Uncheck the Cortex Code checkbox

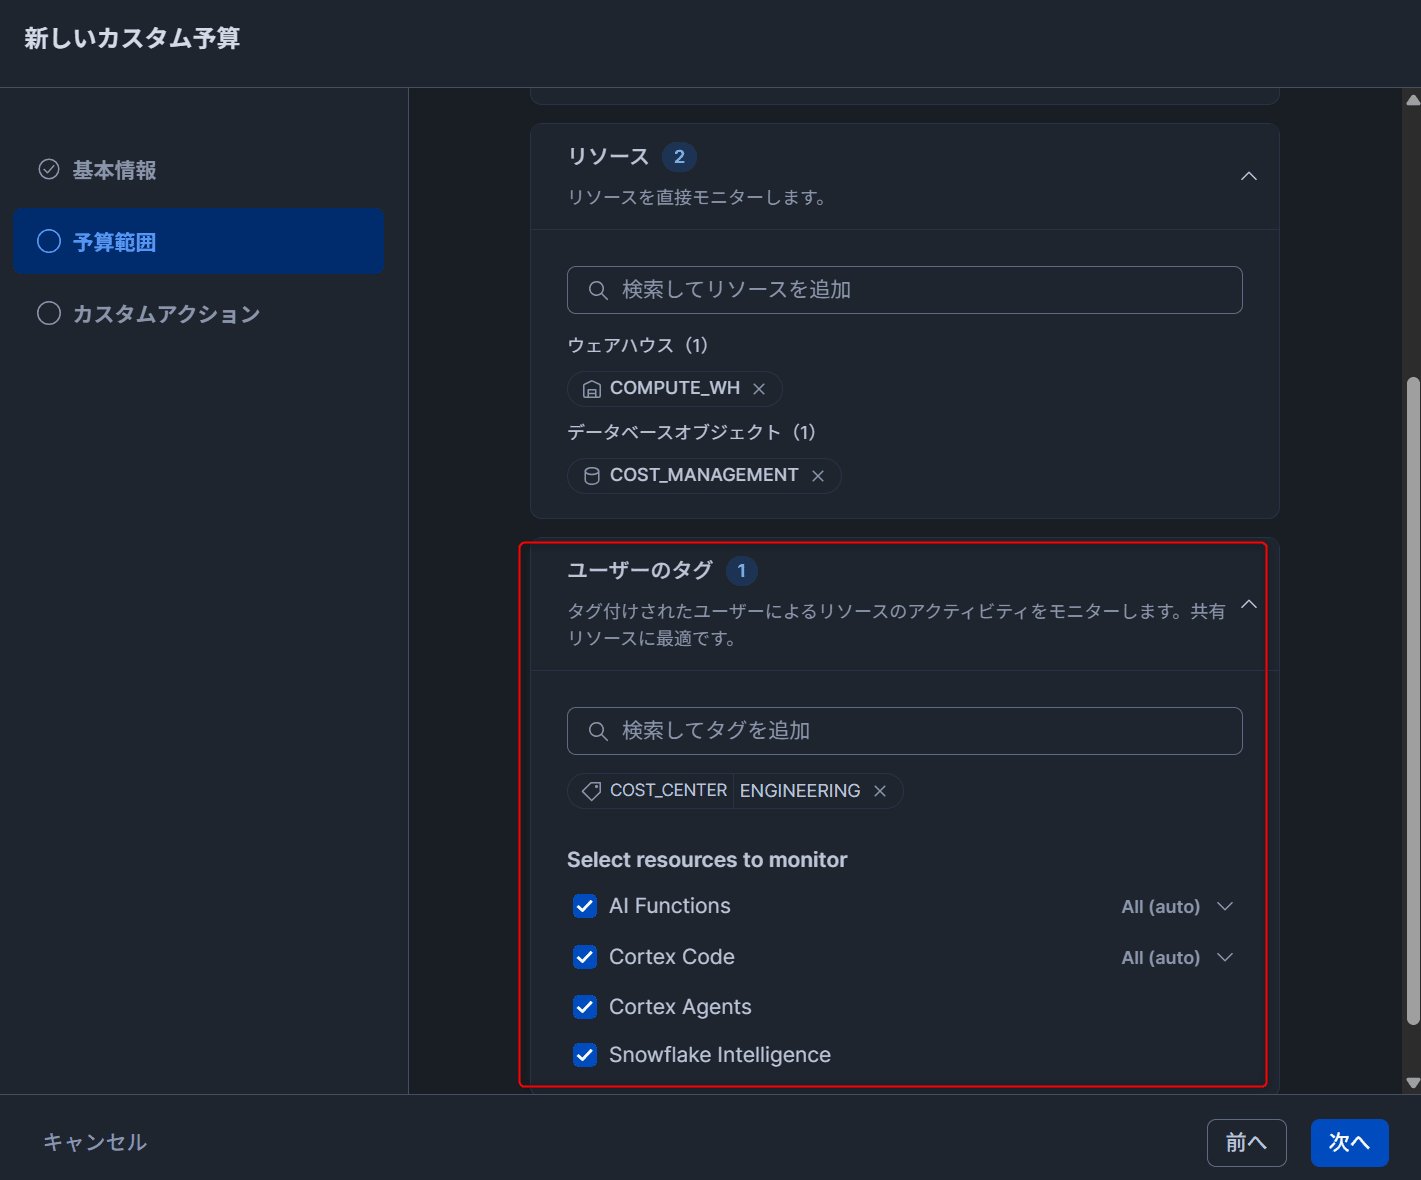pos(585,957)
